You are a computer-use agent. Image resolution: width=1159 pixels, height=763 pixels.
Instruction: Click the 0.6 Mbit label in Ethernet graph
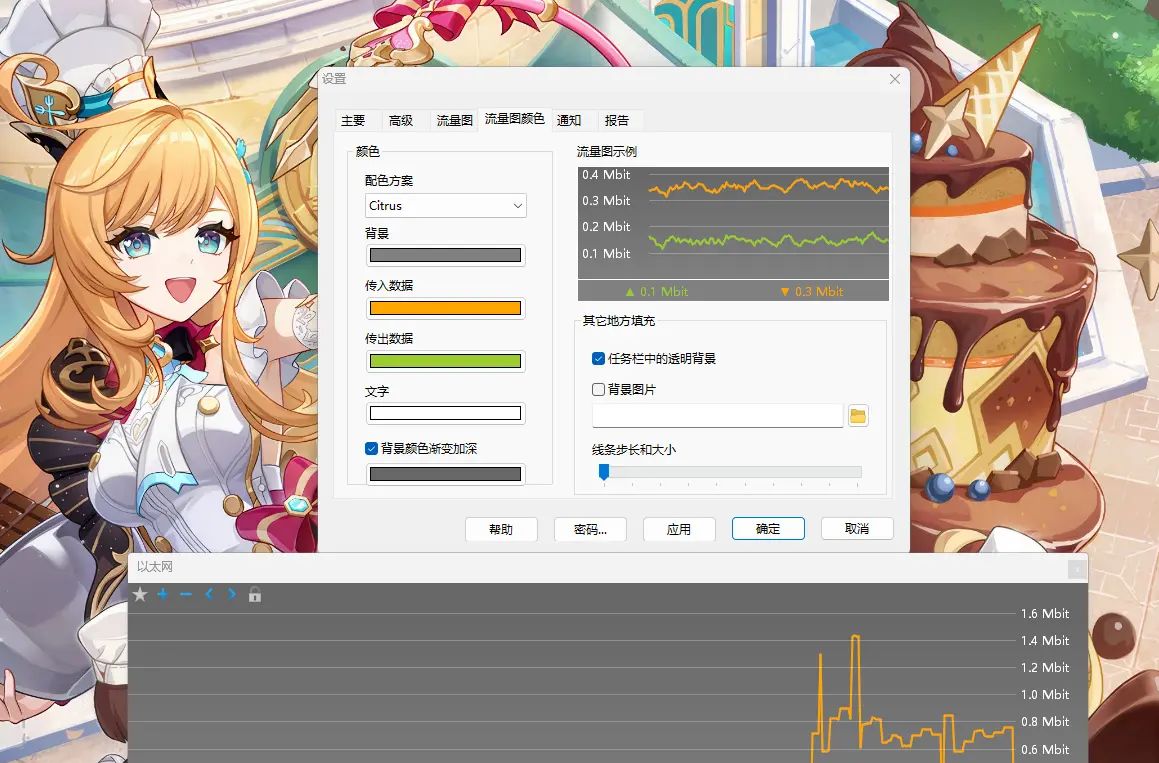[1045, 749]
